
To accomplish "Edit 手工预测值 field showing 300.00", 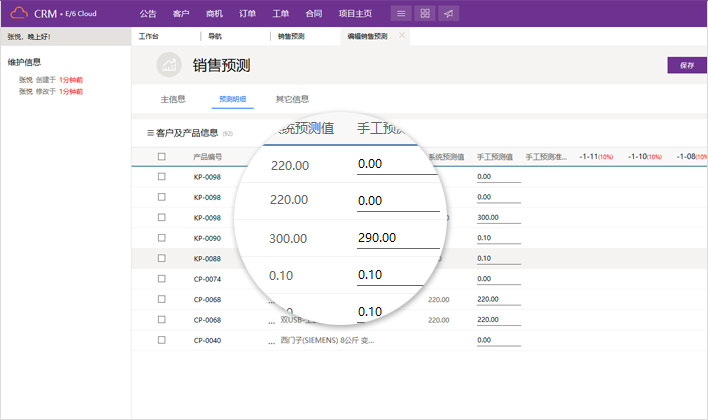I will pyautogui.click(x=498, y=217).
